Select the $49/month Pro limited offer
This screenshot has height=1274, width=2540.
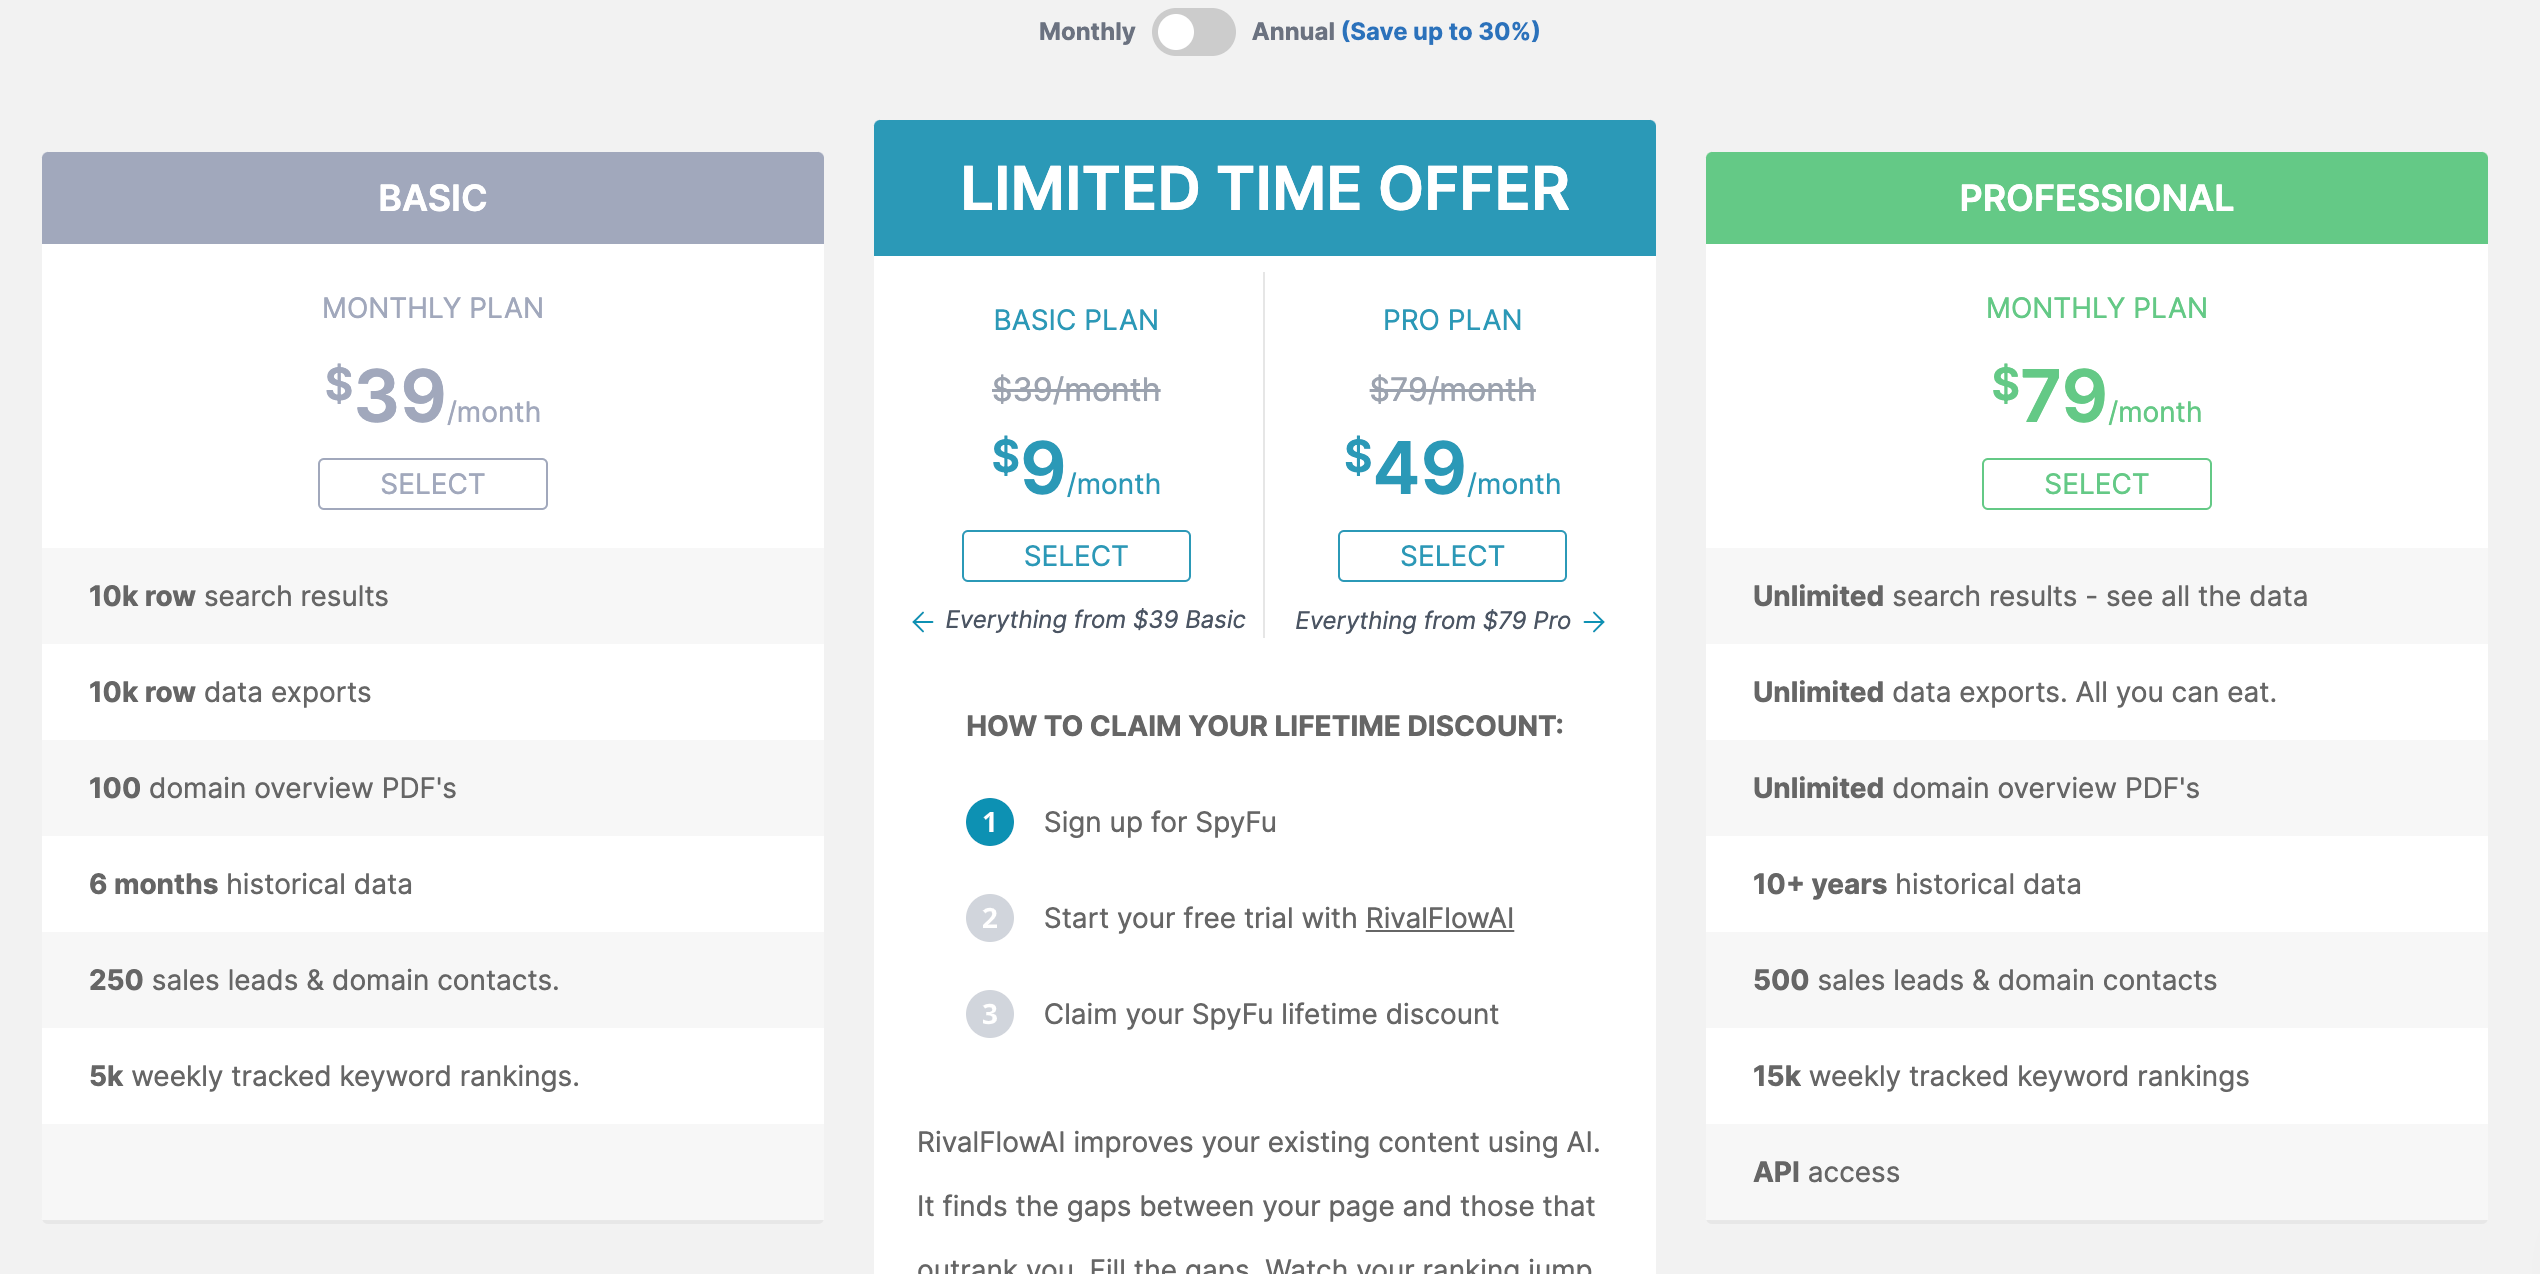pos(1452,556)
